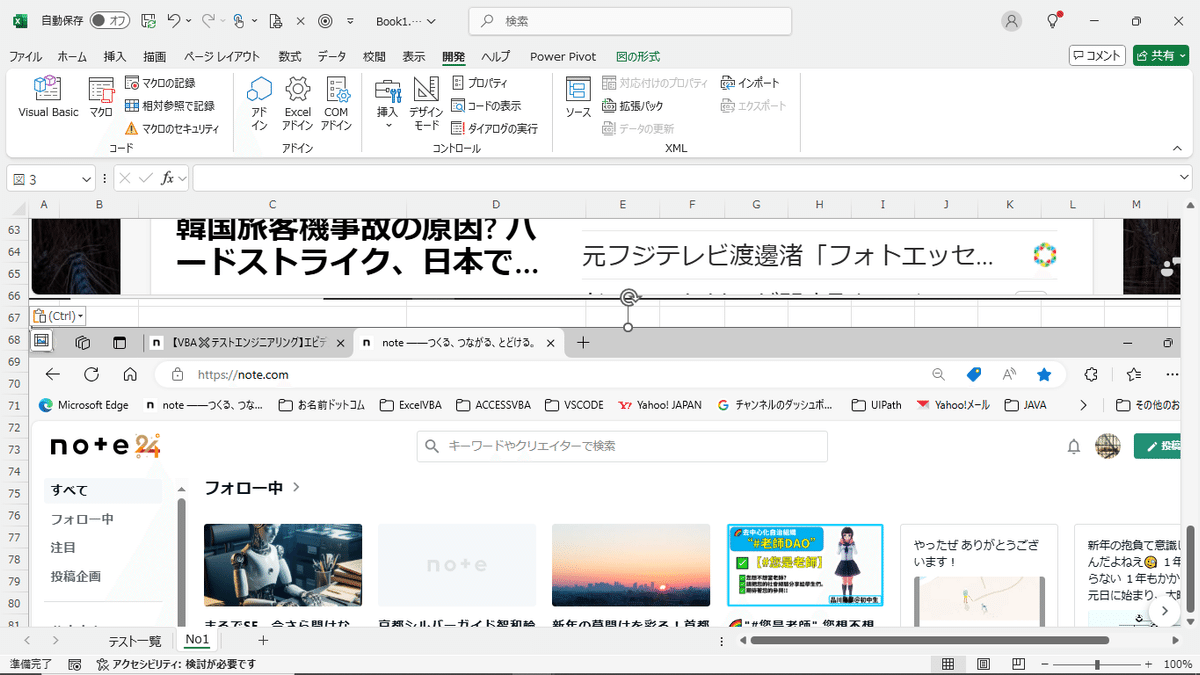Open the マクロ macros dialog
The image size is (1200, 675).
pyautogui.click(x=101, y=98)
